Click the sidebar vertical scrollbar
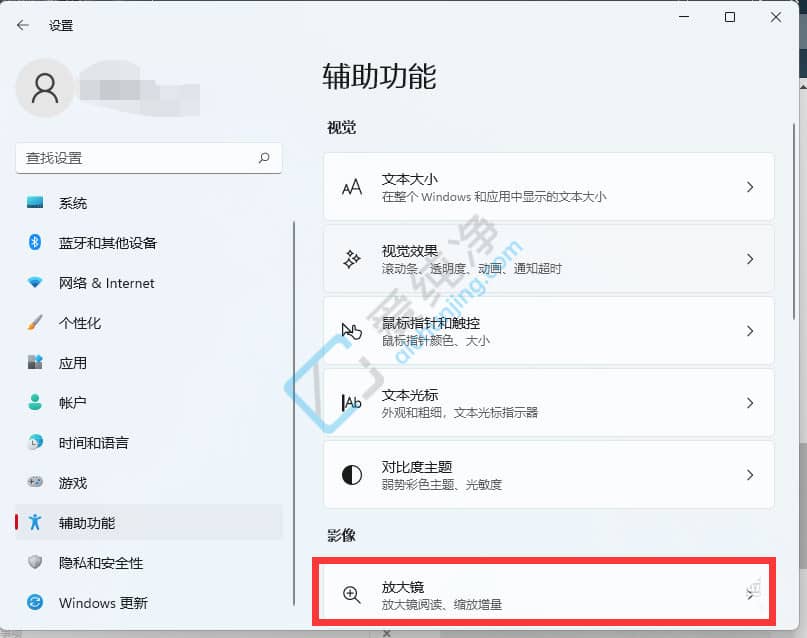 click(x=294, y=414)
